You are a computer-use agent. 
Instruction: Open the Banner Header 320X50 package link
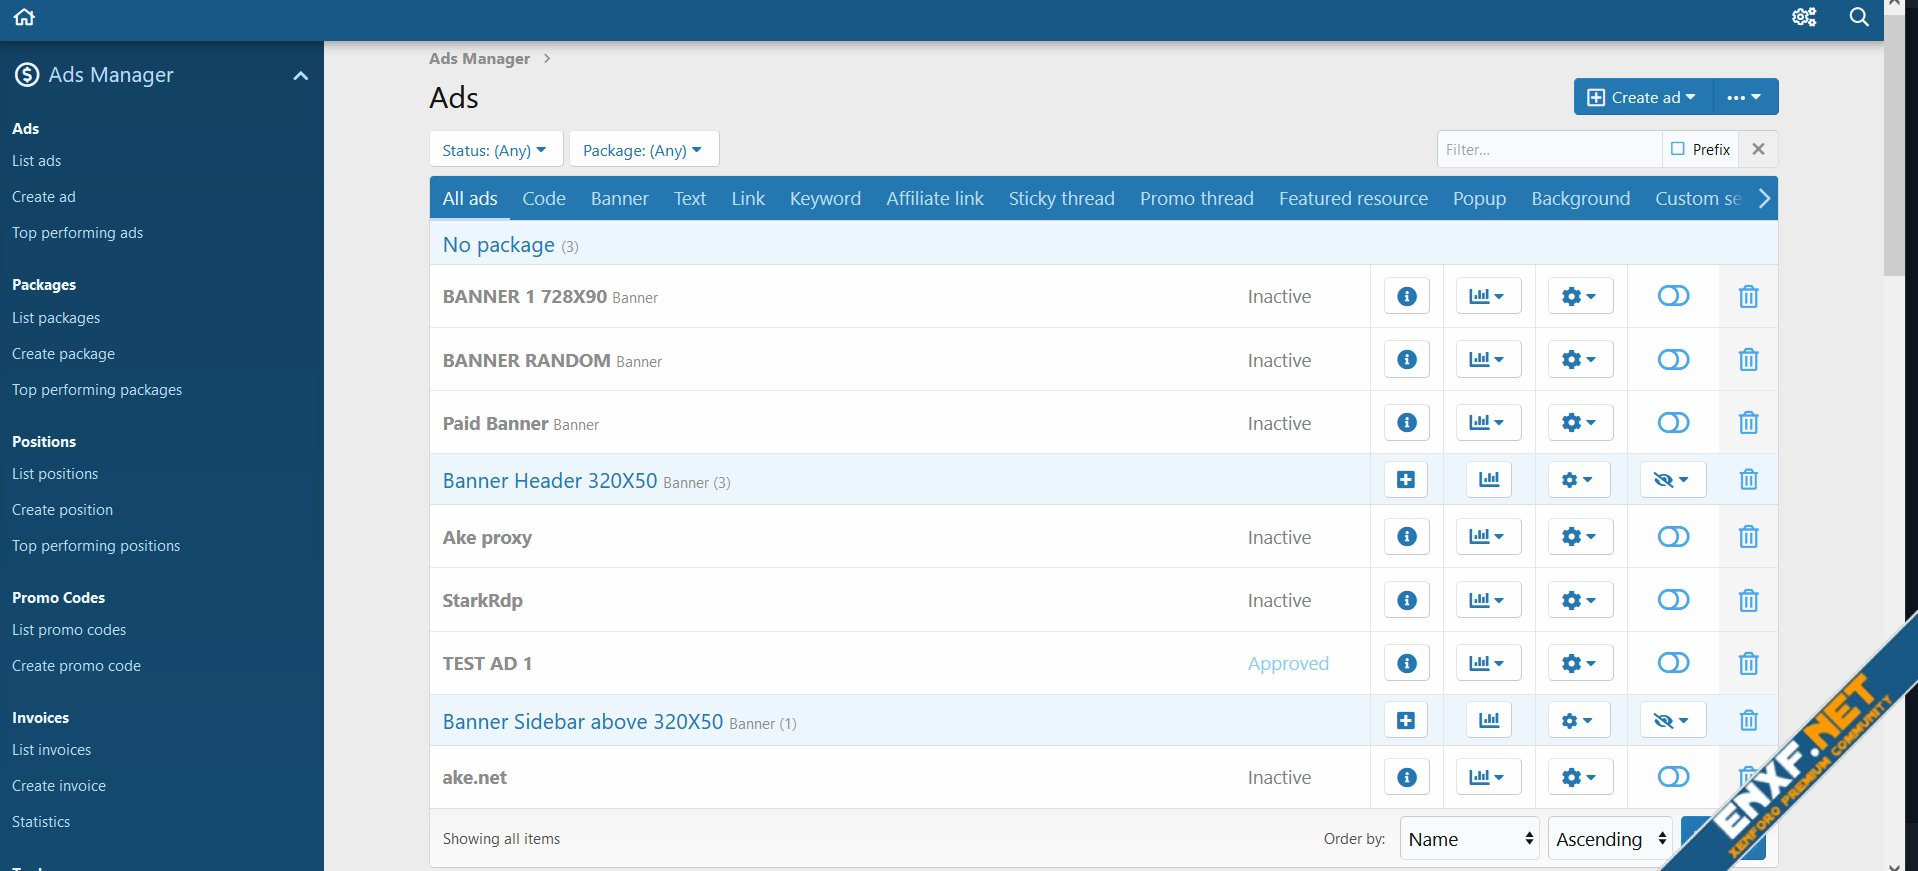[x=550, y=481]
